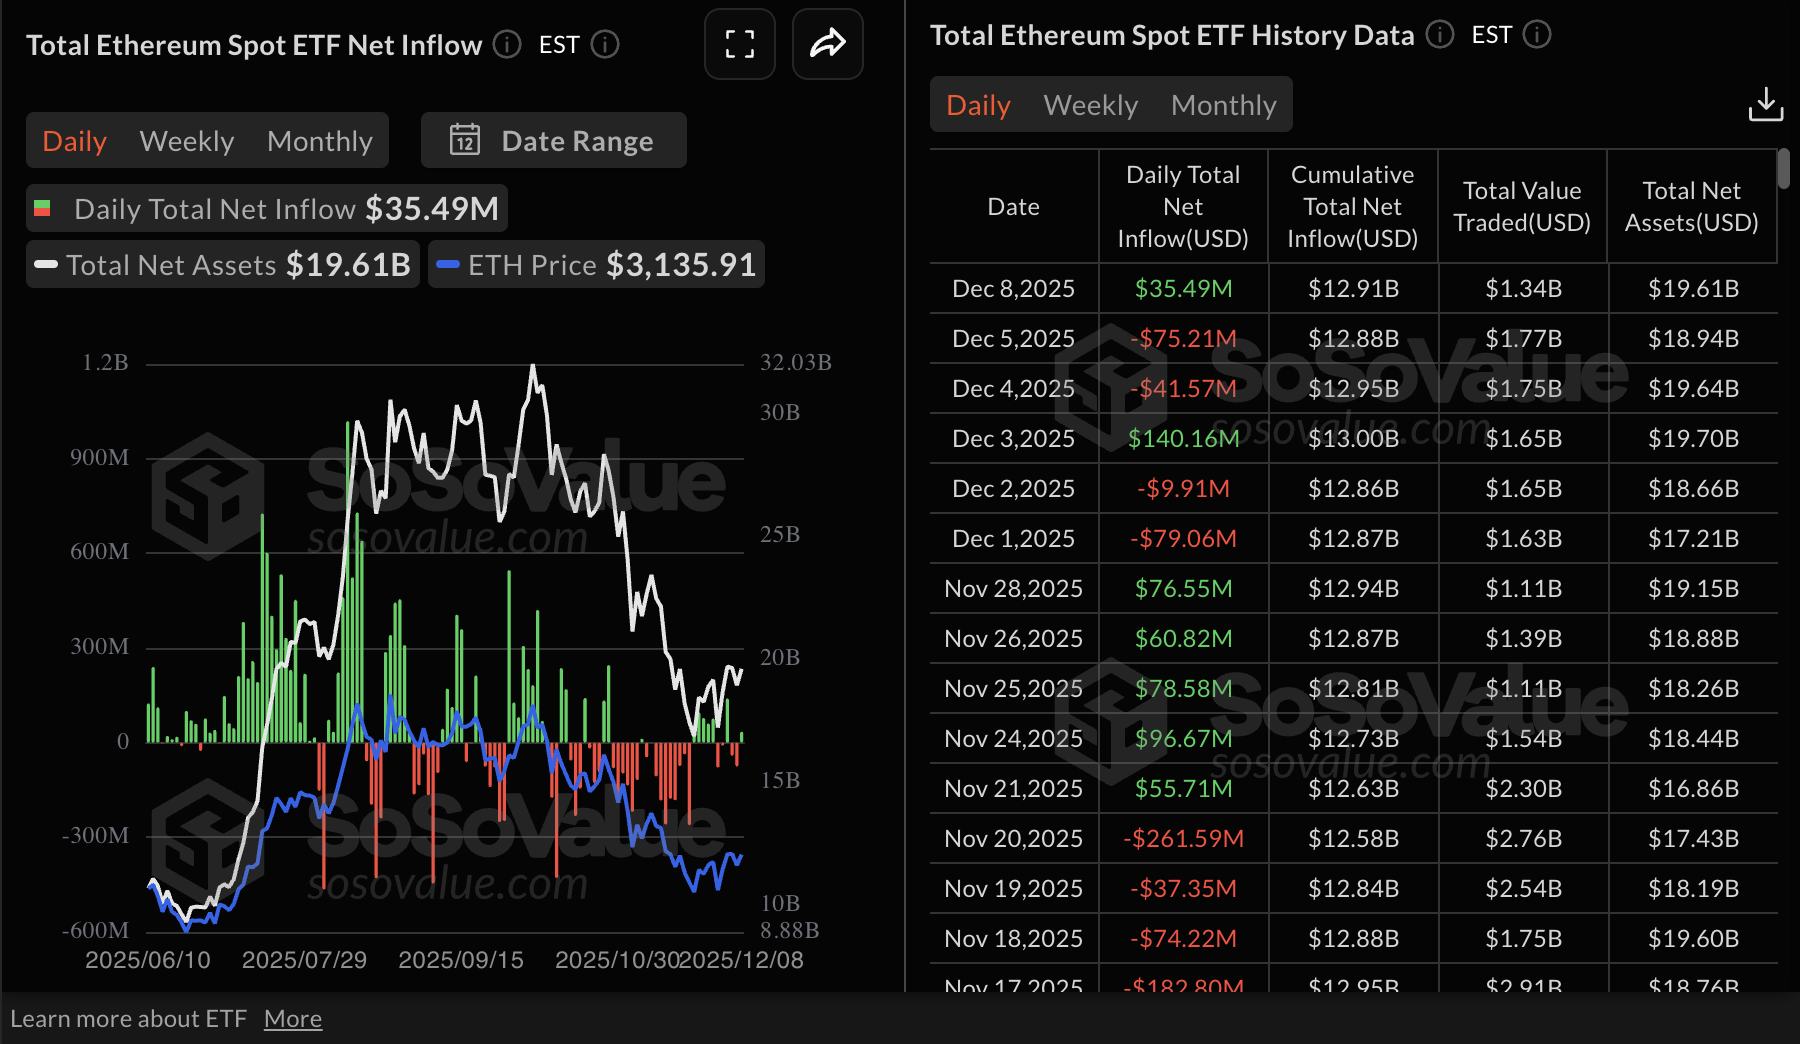1800x1044 pixels.
Task: Open info tooltip next to chart title
Action: (506, 44)
